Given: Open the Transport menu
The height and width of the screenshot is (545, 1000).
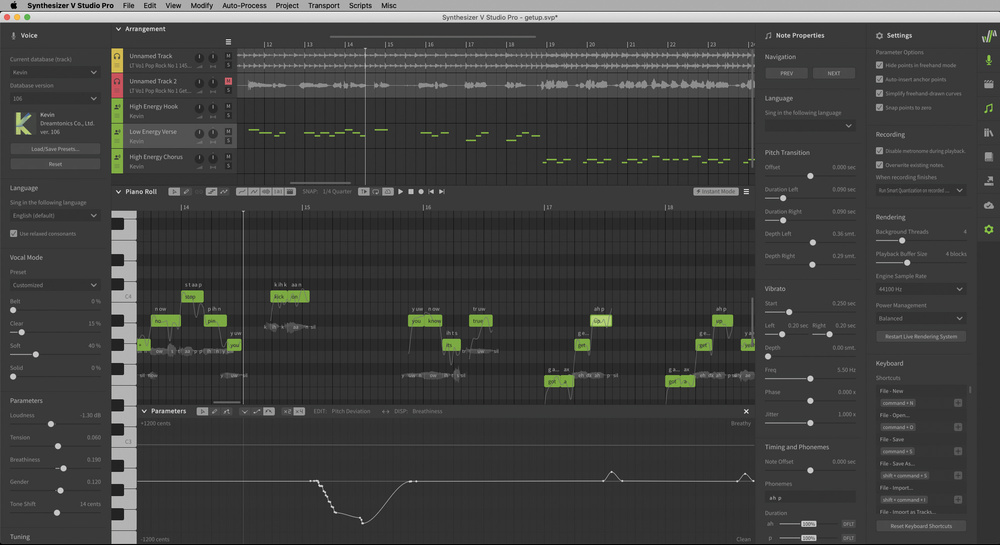Looking at the screenshot, I should [323, 5].
